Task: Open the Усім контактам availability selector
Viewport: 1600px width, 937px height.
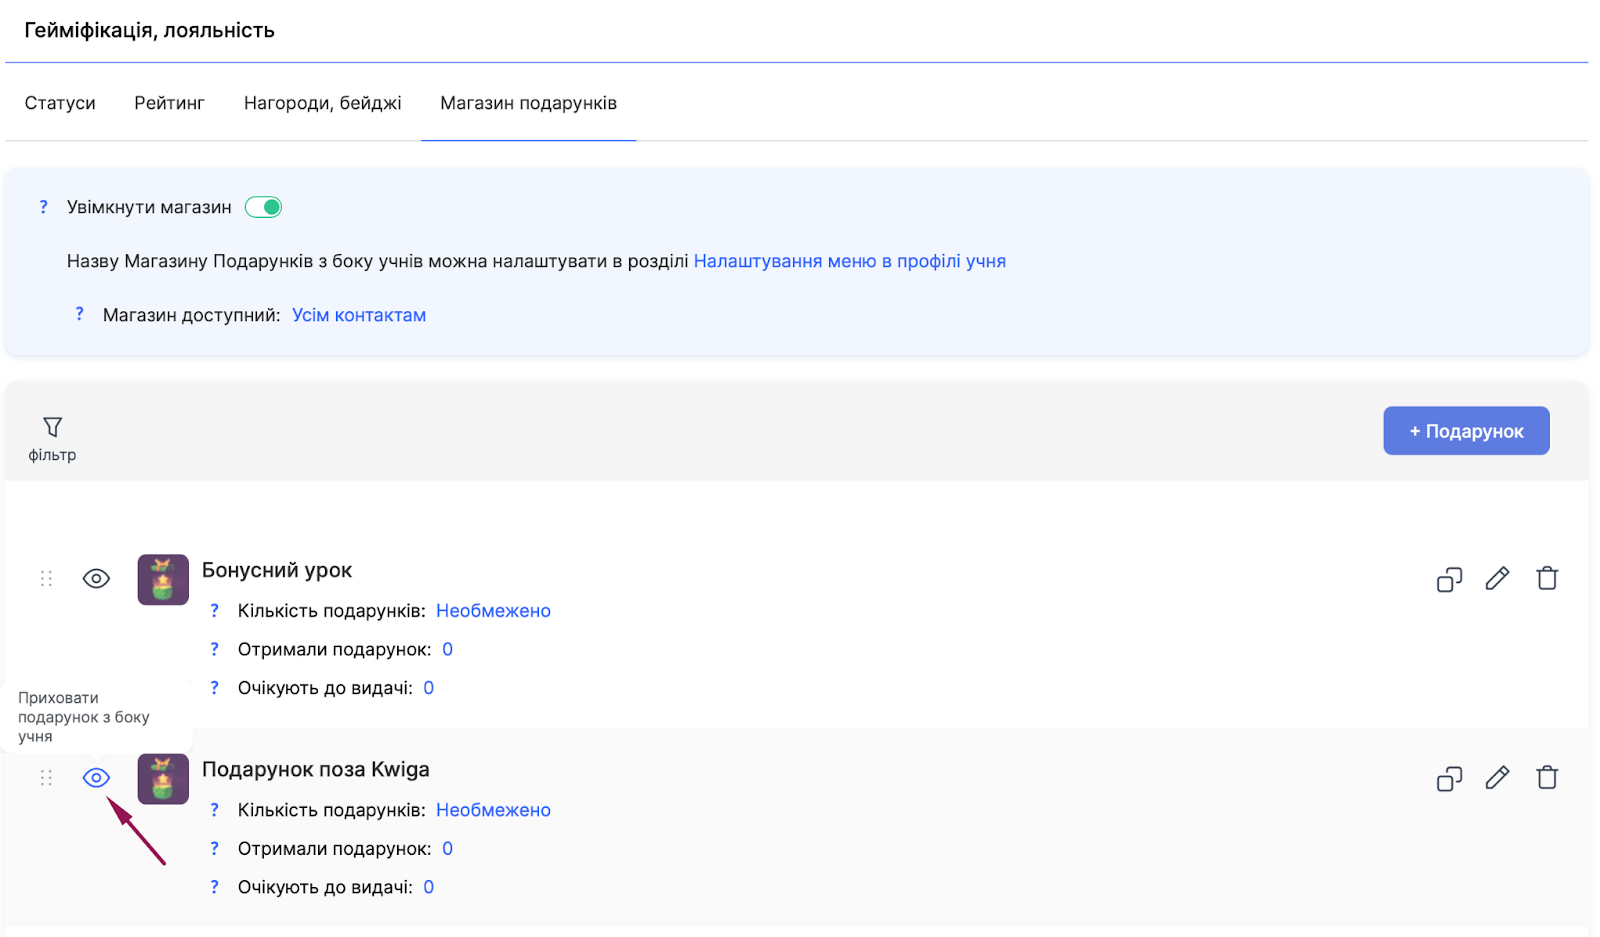Action: (358, 315)
